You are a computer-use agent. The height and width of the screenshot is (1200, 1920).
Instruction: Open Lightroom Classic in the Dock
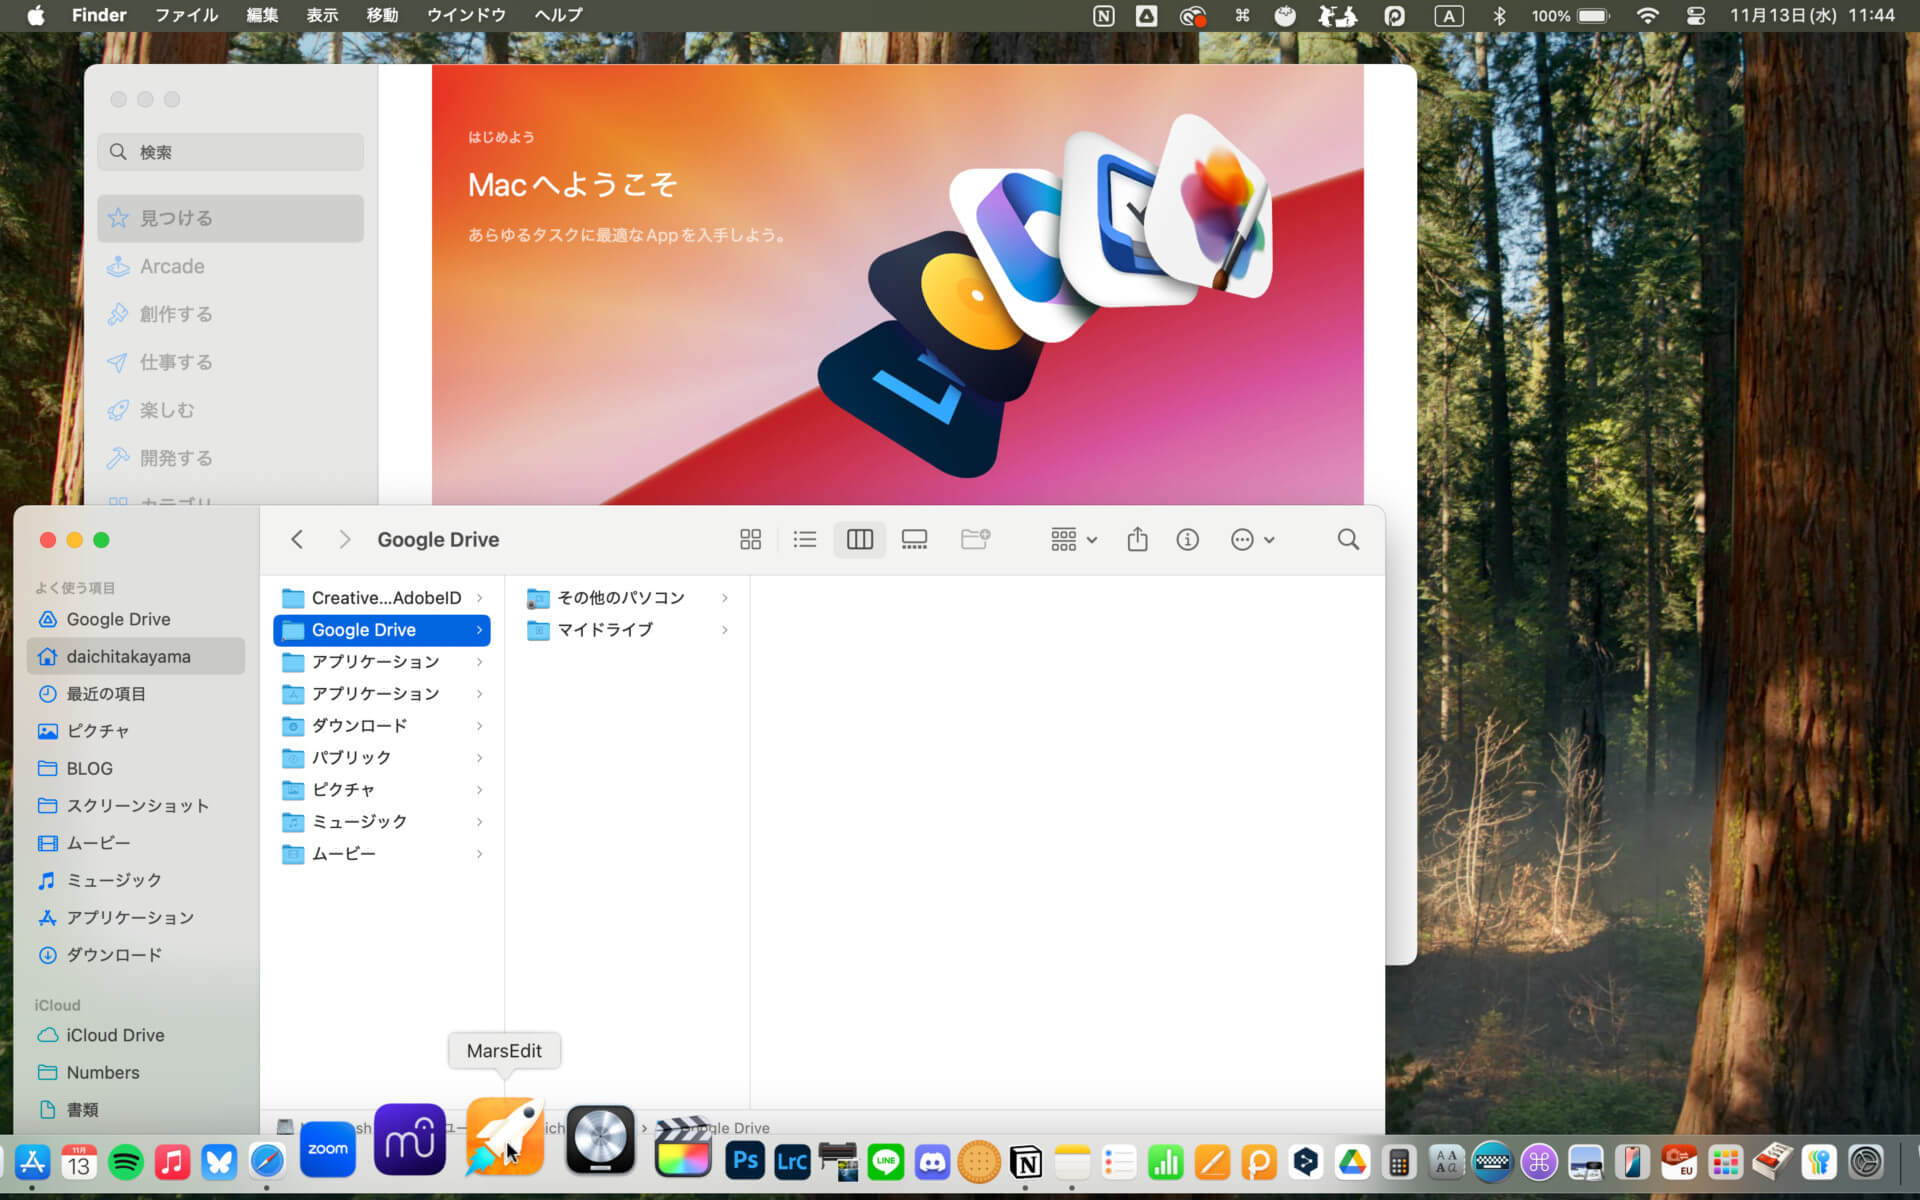(x=792, y=1161)
